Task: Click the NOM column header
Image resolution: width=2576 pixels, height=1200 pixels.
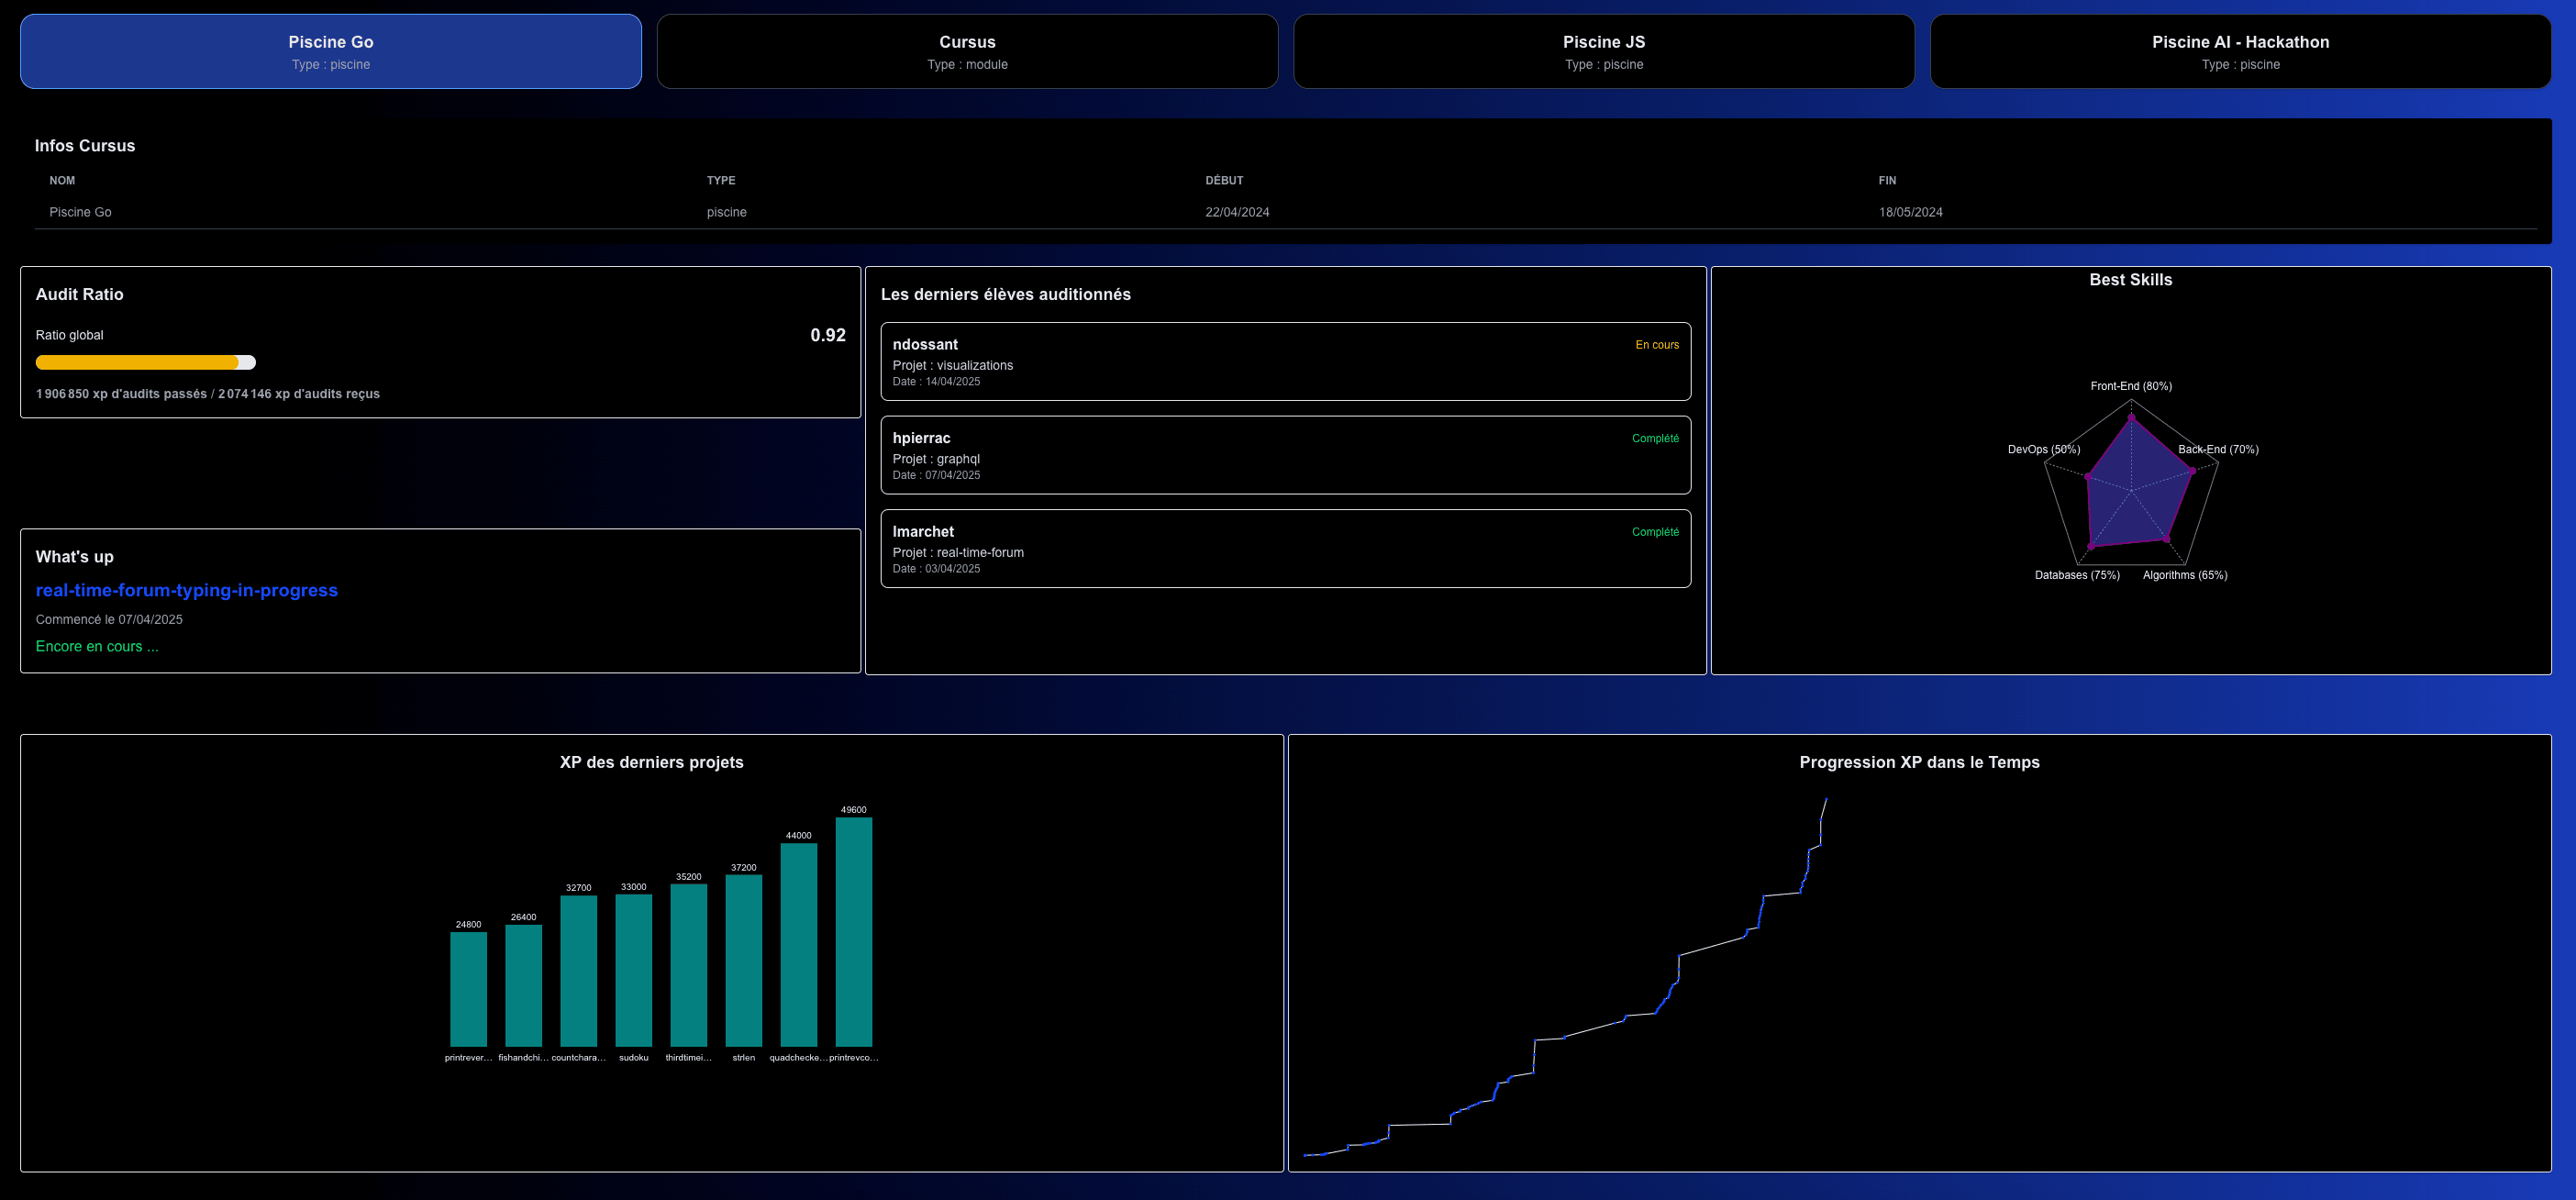Action: 62,181
